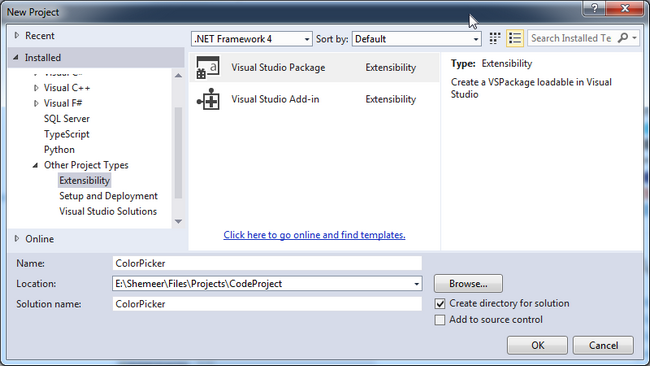Click the tree vertical scrollbar thumb
Screen dimensions: 650x366
click(178, 153)
